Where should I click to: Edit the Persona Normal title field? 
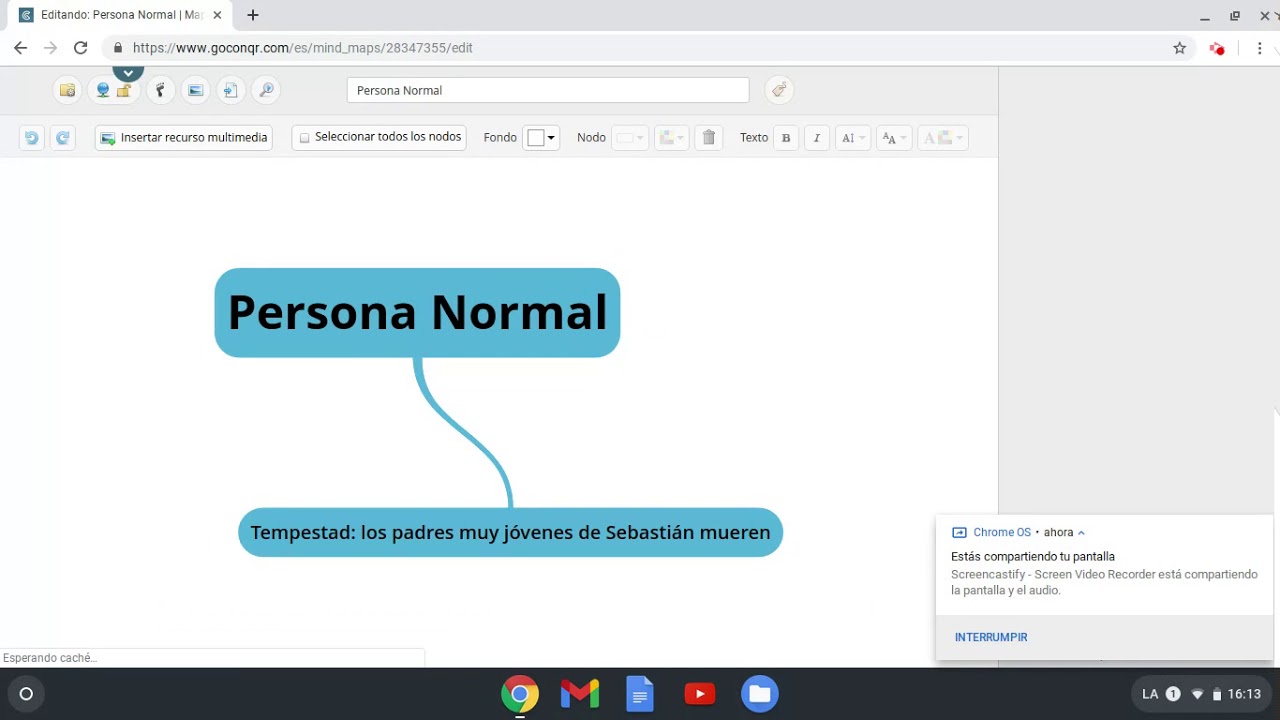coord(548,90)
